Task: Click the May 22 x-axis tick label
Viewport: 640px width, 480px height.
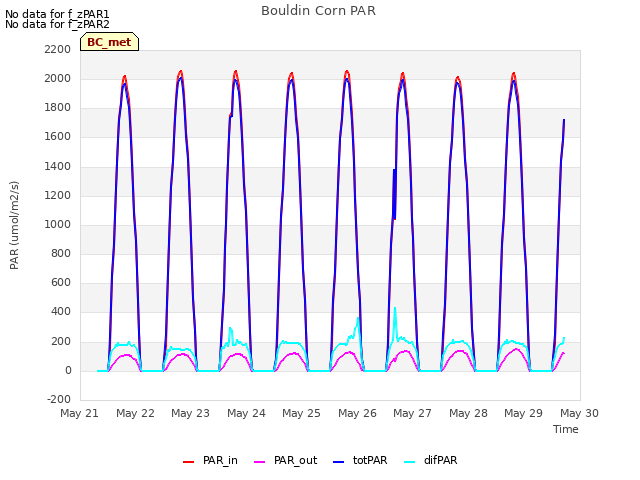Action: tap(135, 413)
